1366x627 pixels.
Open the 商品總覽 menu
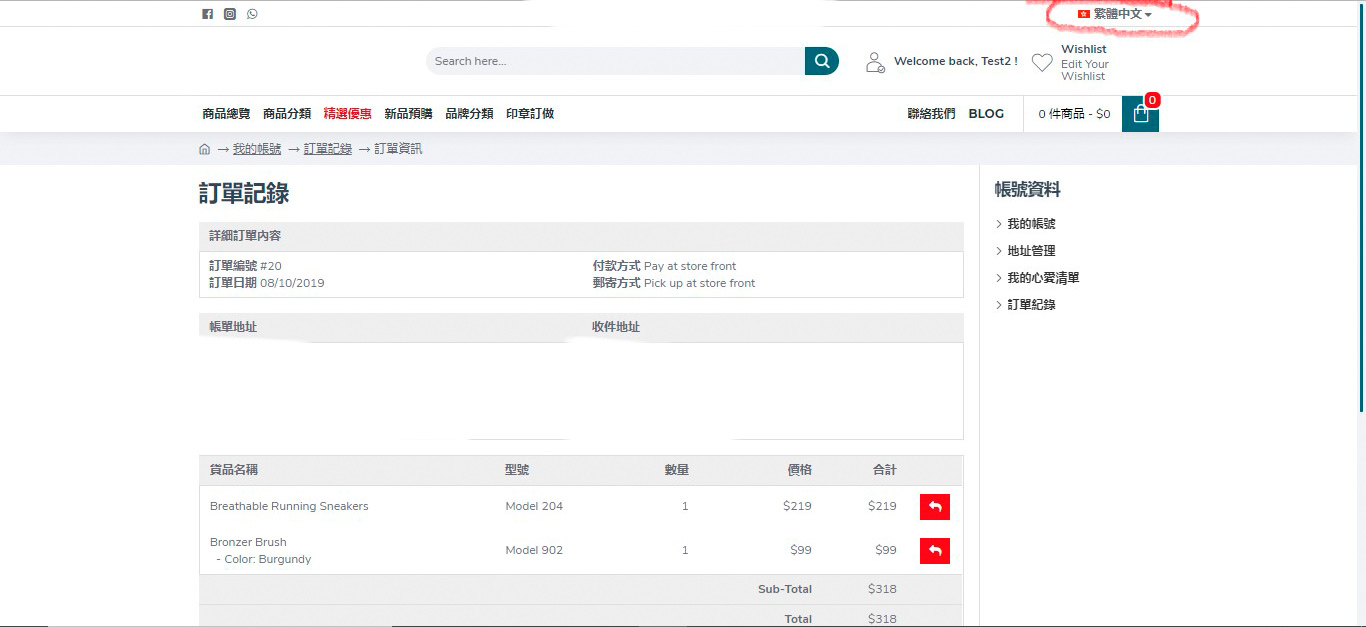coord(226,114)
